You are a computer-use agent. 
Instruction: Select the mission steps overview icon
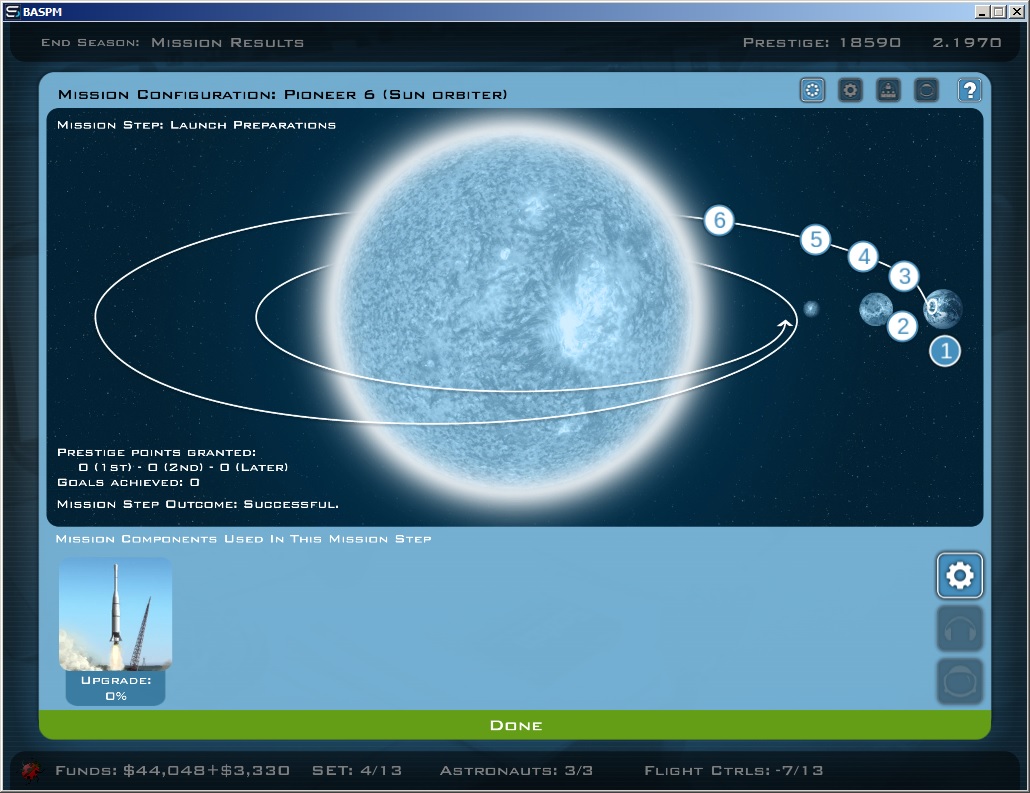point(813,90)
